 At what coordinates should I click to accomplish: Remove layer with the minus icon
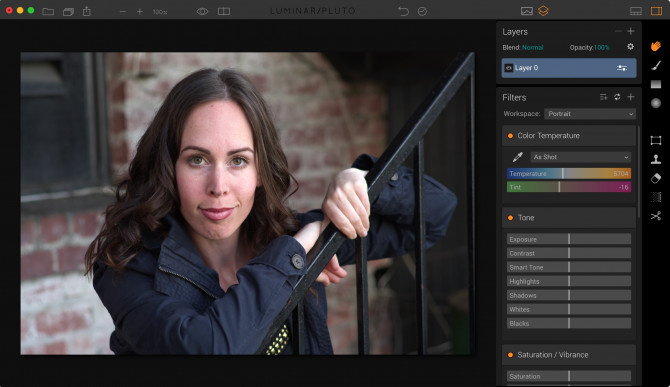pyautogui.click(x=618, y=31)
